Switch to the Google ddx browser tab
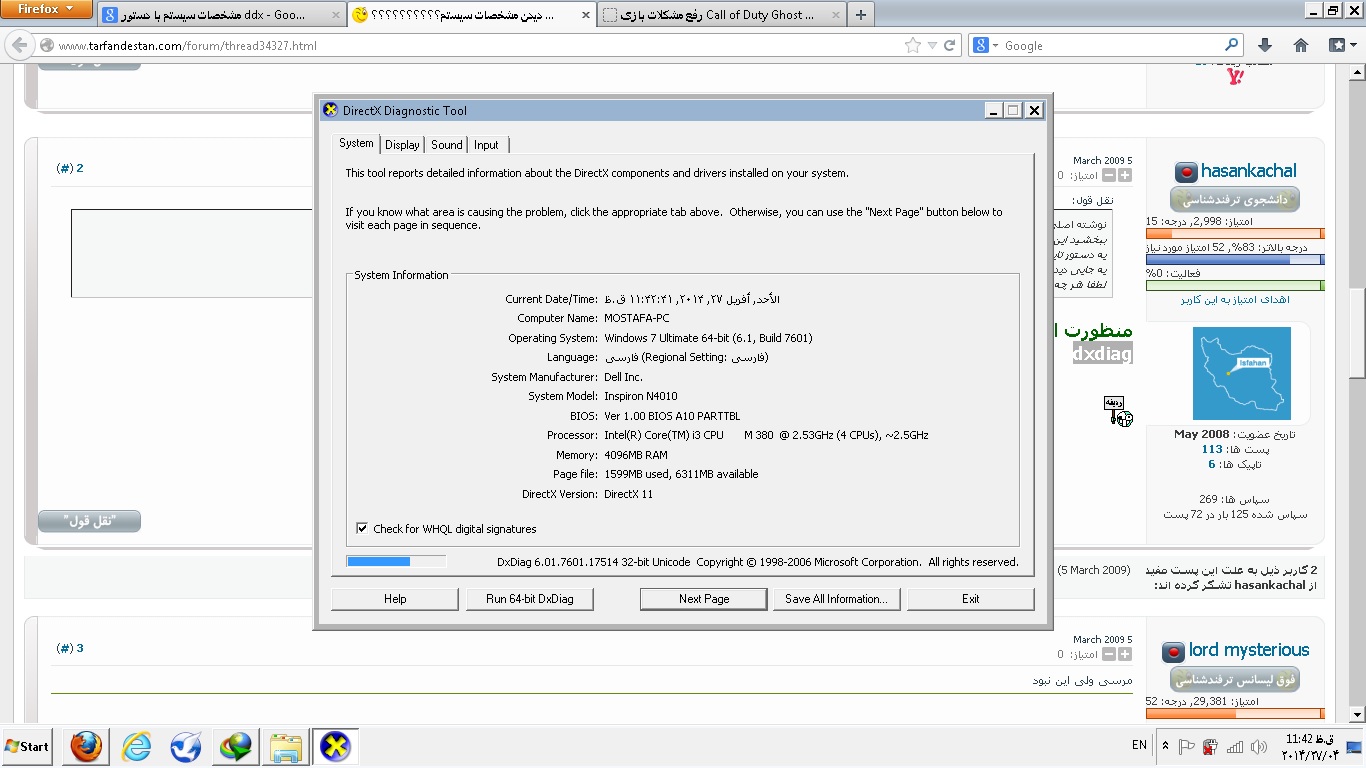This screenshot has width=1366, height=768. (x=222, y=16)
